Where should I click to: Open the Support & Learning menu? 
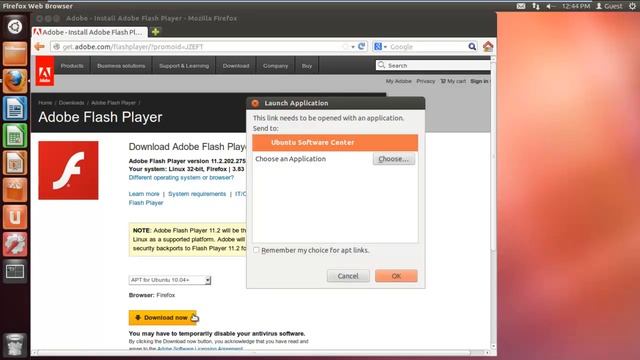tap(184, 66)
